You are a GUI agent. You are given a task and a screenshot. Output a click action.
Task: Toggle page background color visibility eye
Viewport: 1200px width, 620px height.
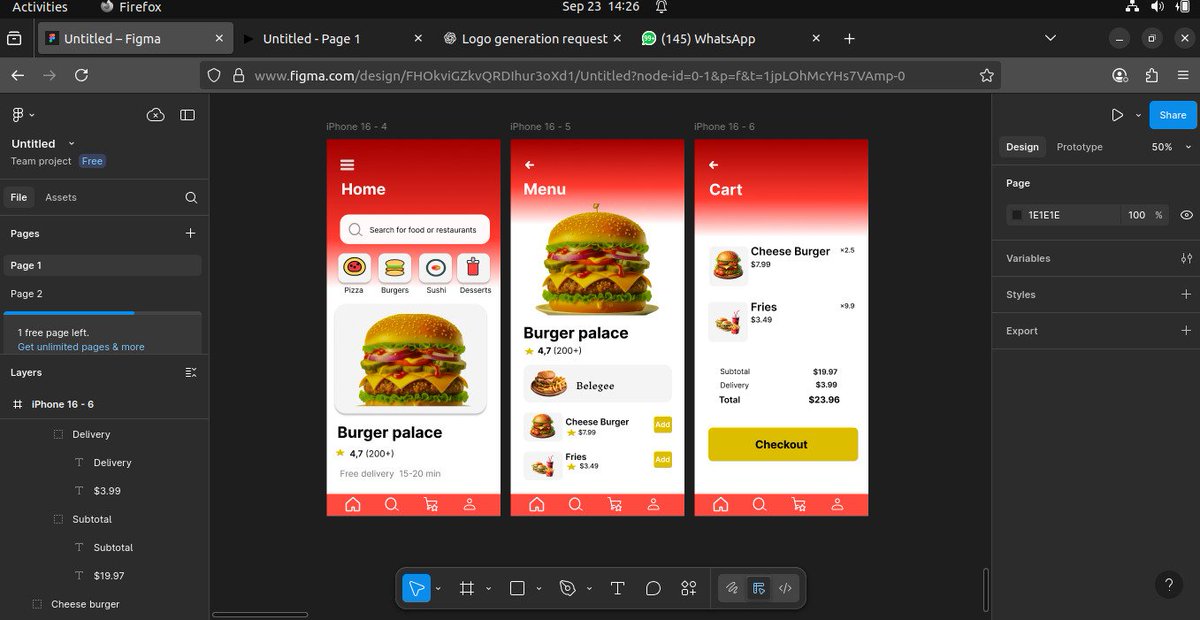1186,215
